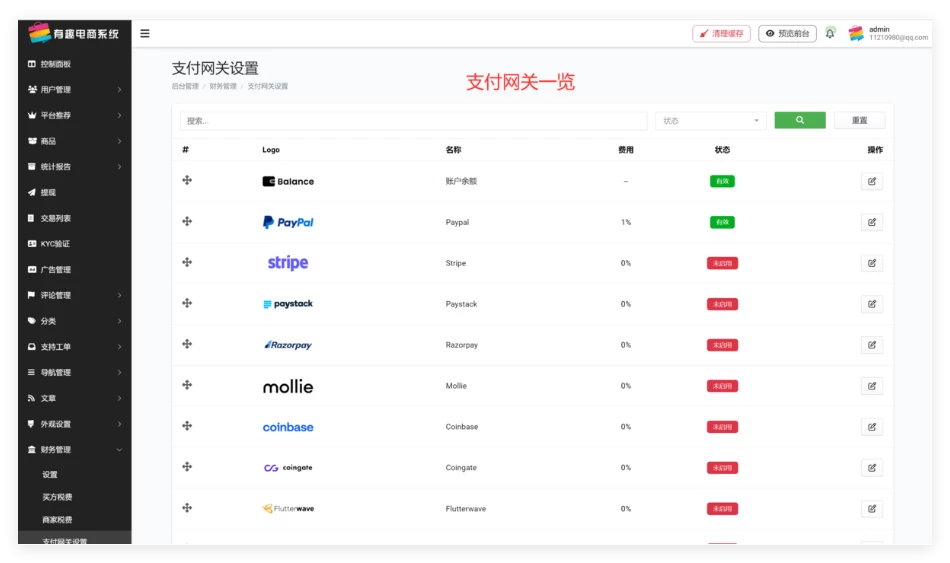
Task: Click the edit icon for Stripe row
Action: click(871, 263)
